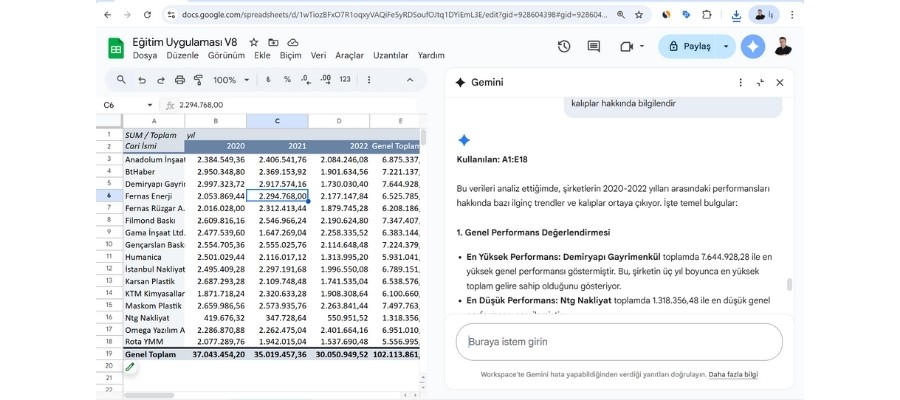Collapse the toolbar with the up chevron
This screenshot has width=900, height=400.
[410, 80]
